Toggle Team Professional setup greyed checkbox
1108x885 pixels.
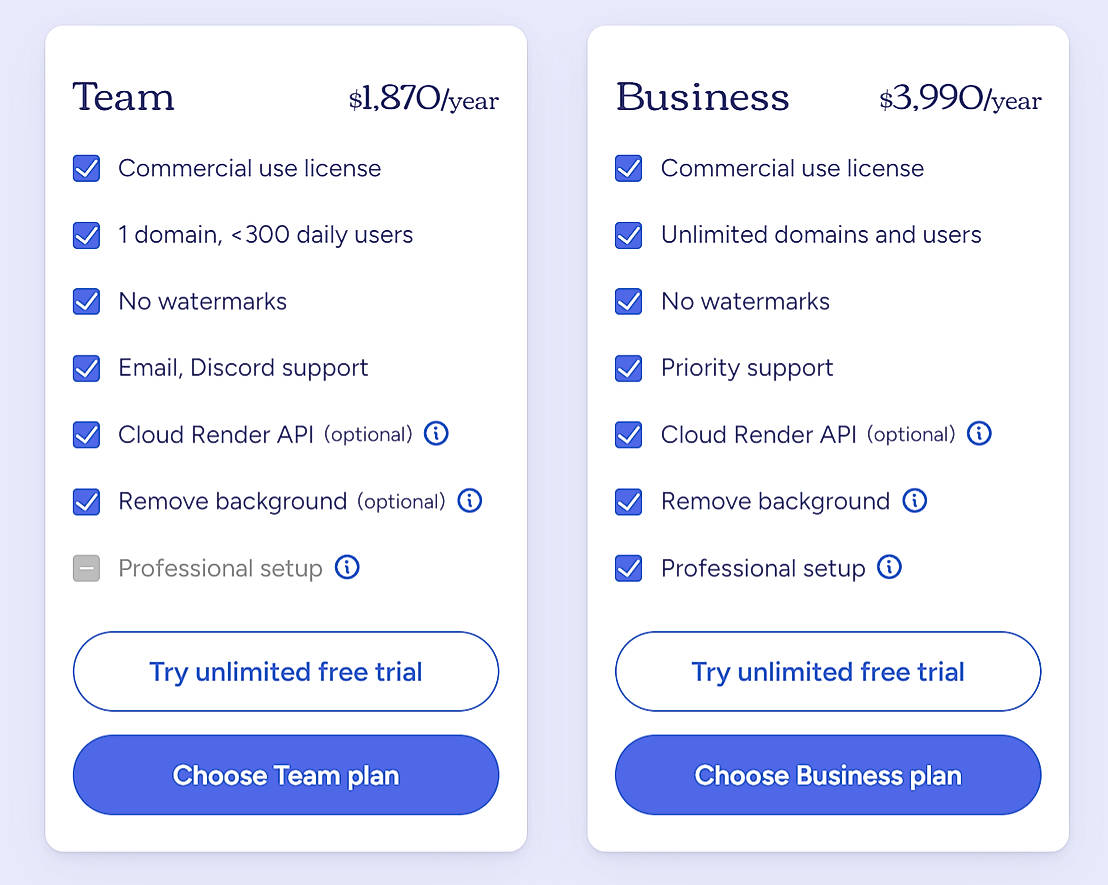coord(87,568)
